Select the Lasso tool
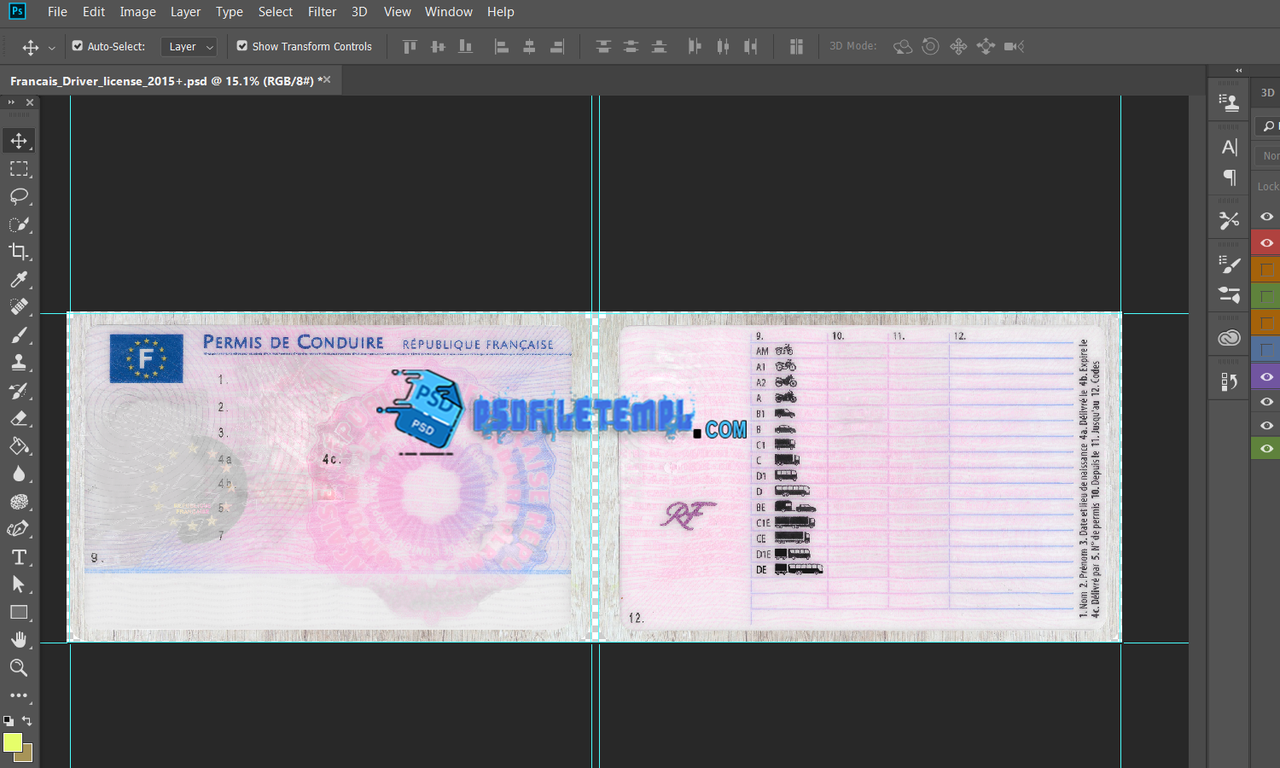The image size is (1280, 768). (x=19, y=196)
